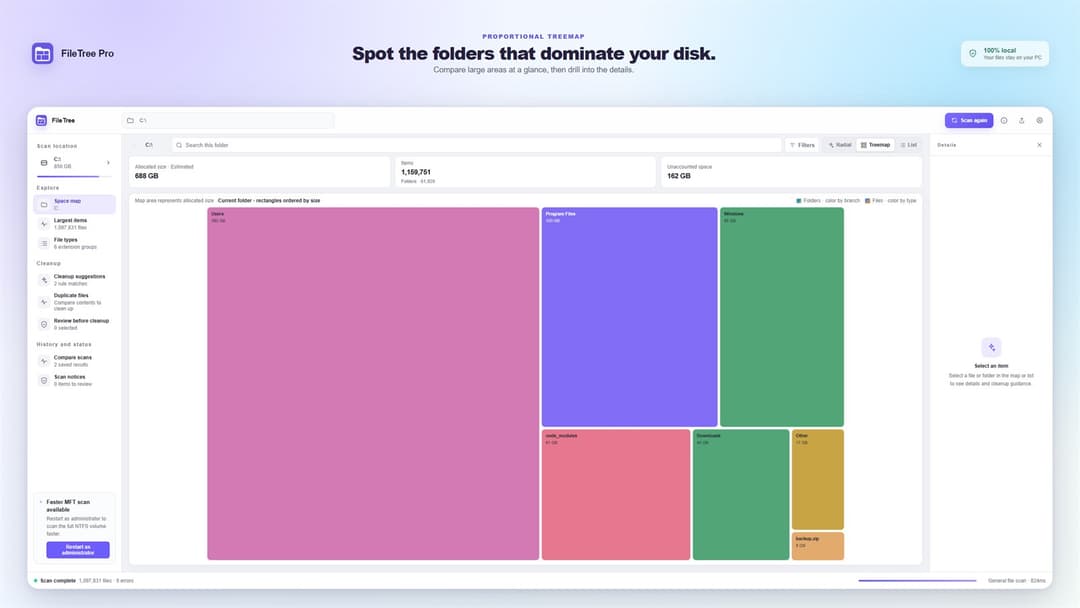1080x608 pixels.
Task: Select the purple Program Files block
Action: (630, 317)
